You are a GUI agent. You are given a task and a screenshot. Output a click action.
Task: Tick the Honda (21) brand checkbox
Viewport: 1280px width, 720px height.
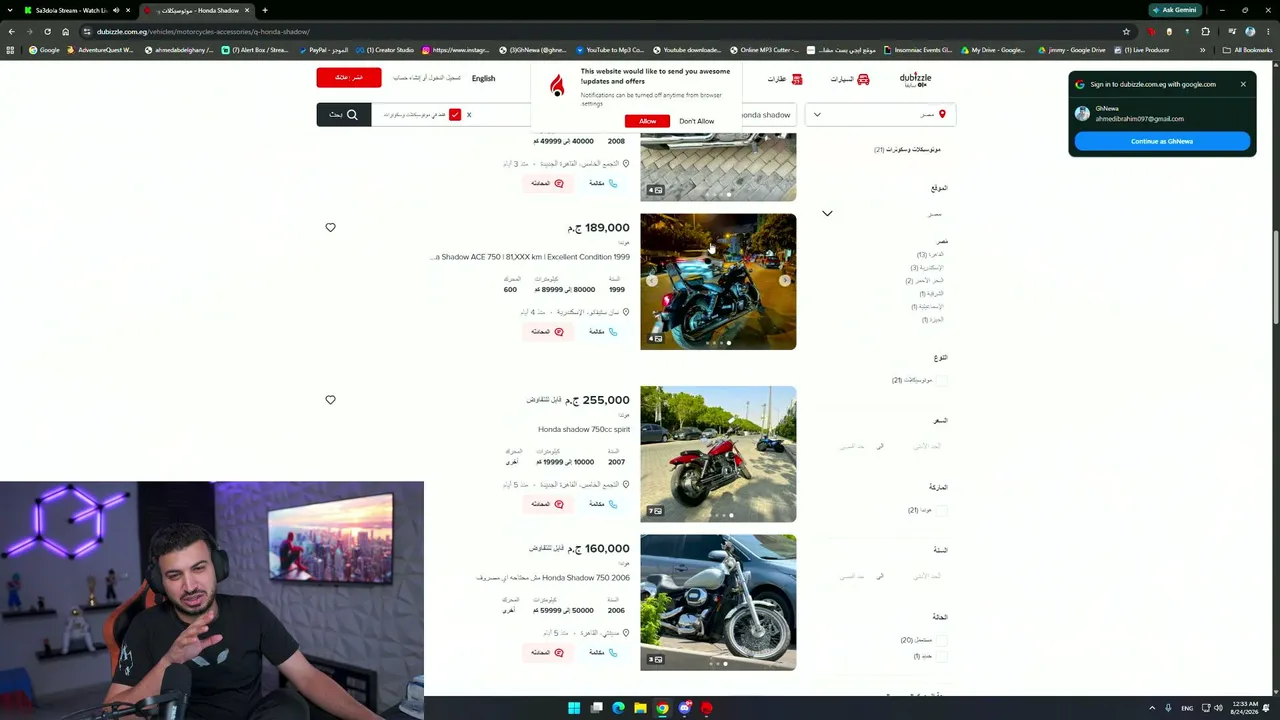coord(941,511)
